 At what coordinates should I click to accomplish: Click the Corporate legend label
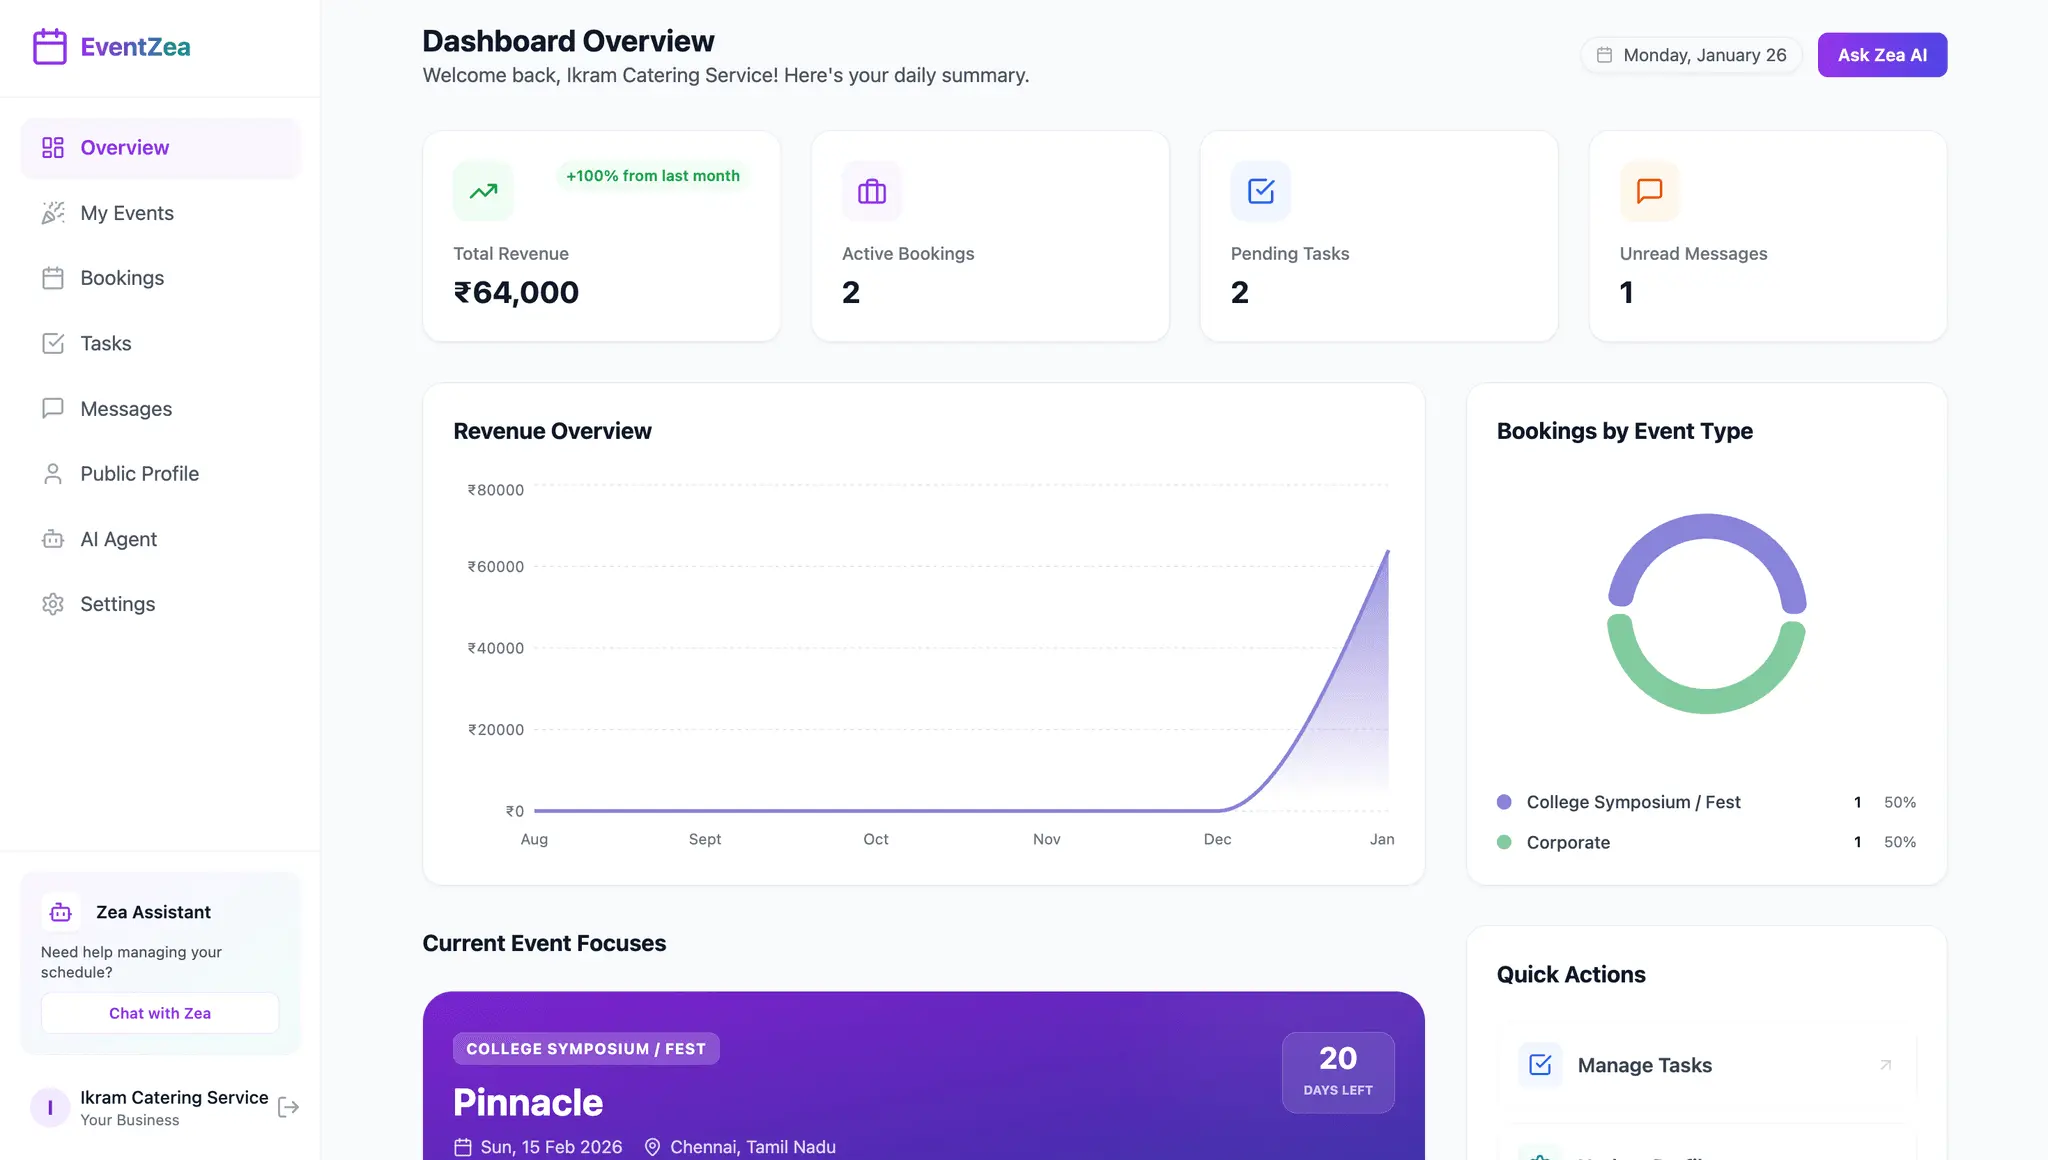coord(1568,842)
